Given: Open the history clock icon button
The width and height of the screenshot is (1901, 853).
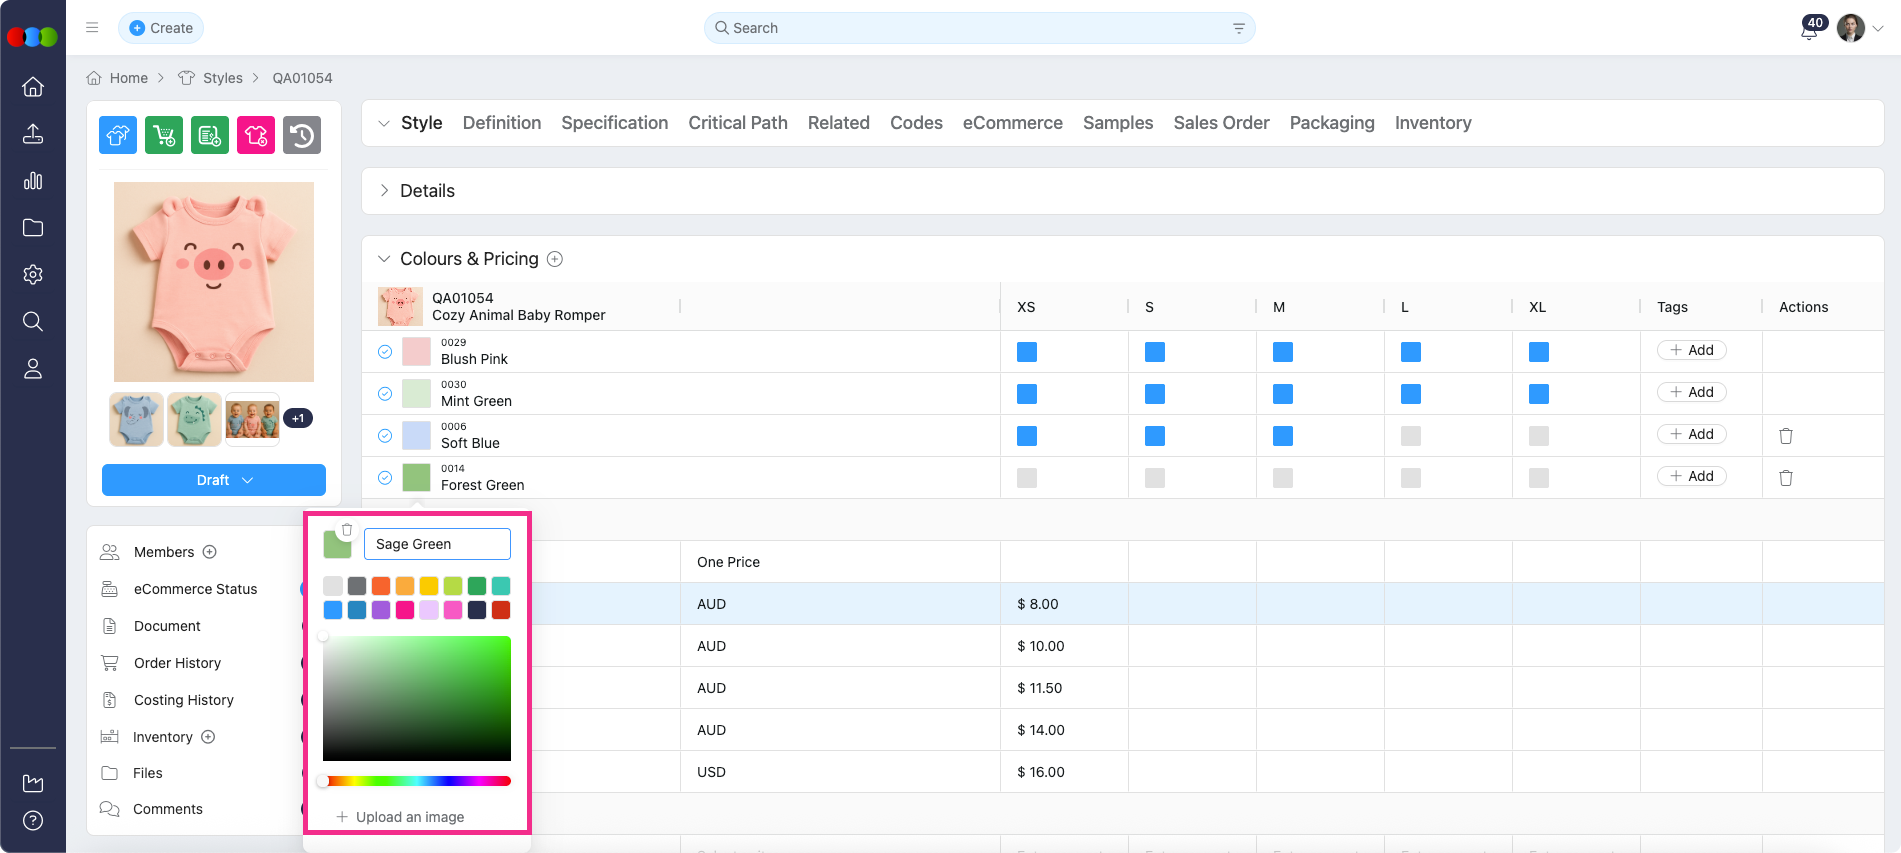Looking at the screenshot, I should click(x=302, y=135).
